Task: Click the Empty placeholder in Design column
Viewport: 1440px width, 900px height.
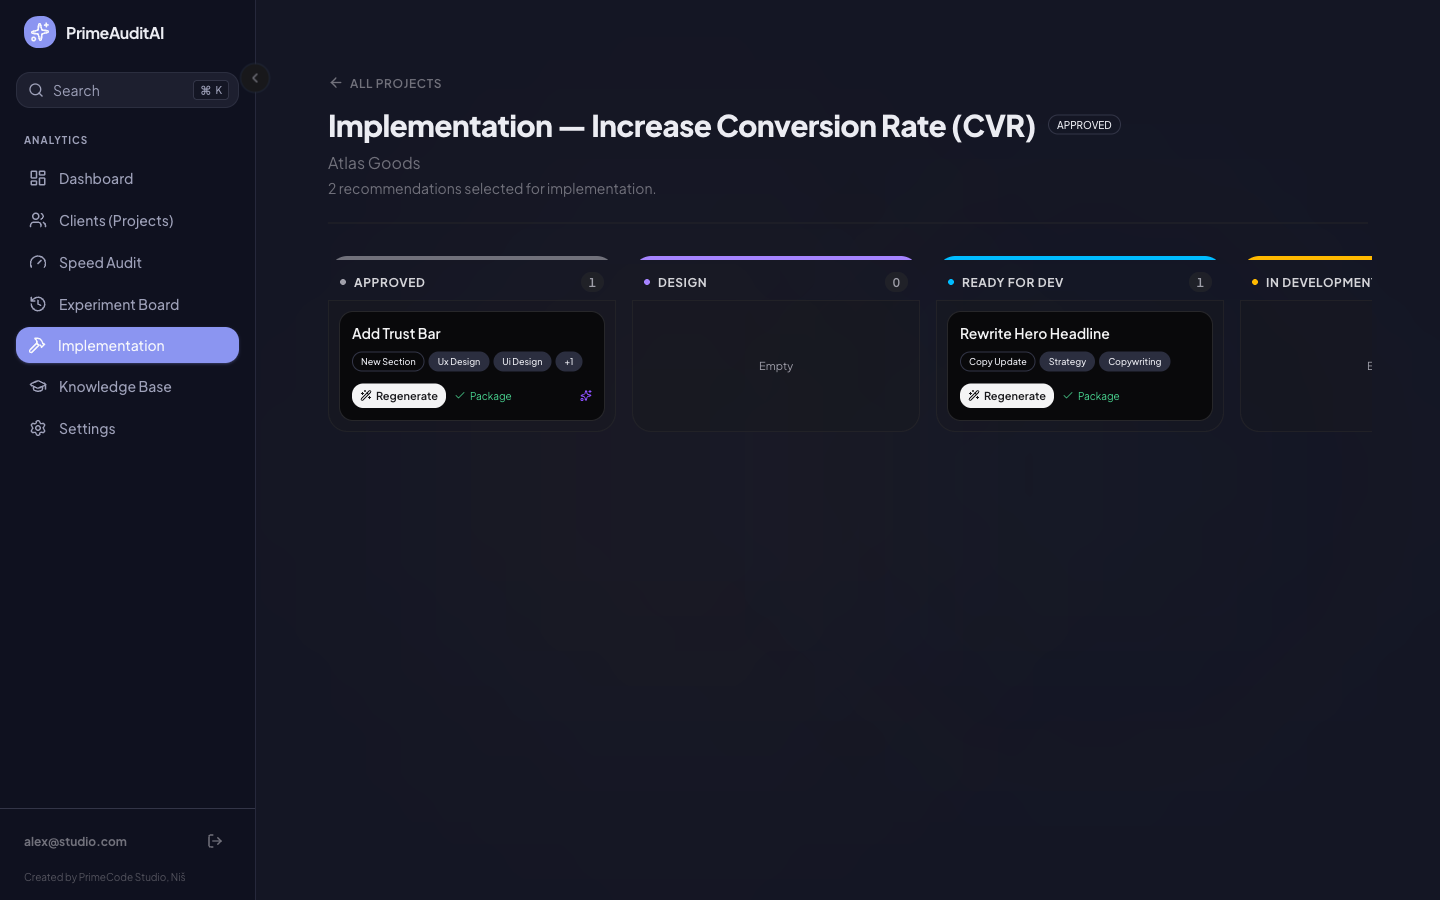Action: point(776,366)
